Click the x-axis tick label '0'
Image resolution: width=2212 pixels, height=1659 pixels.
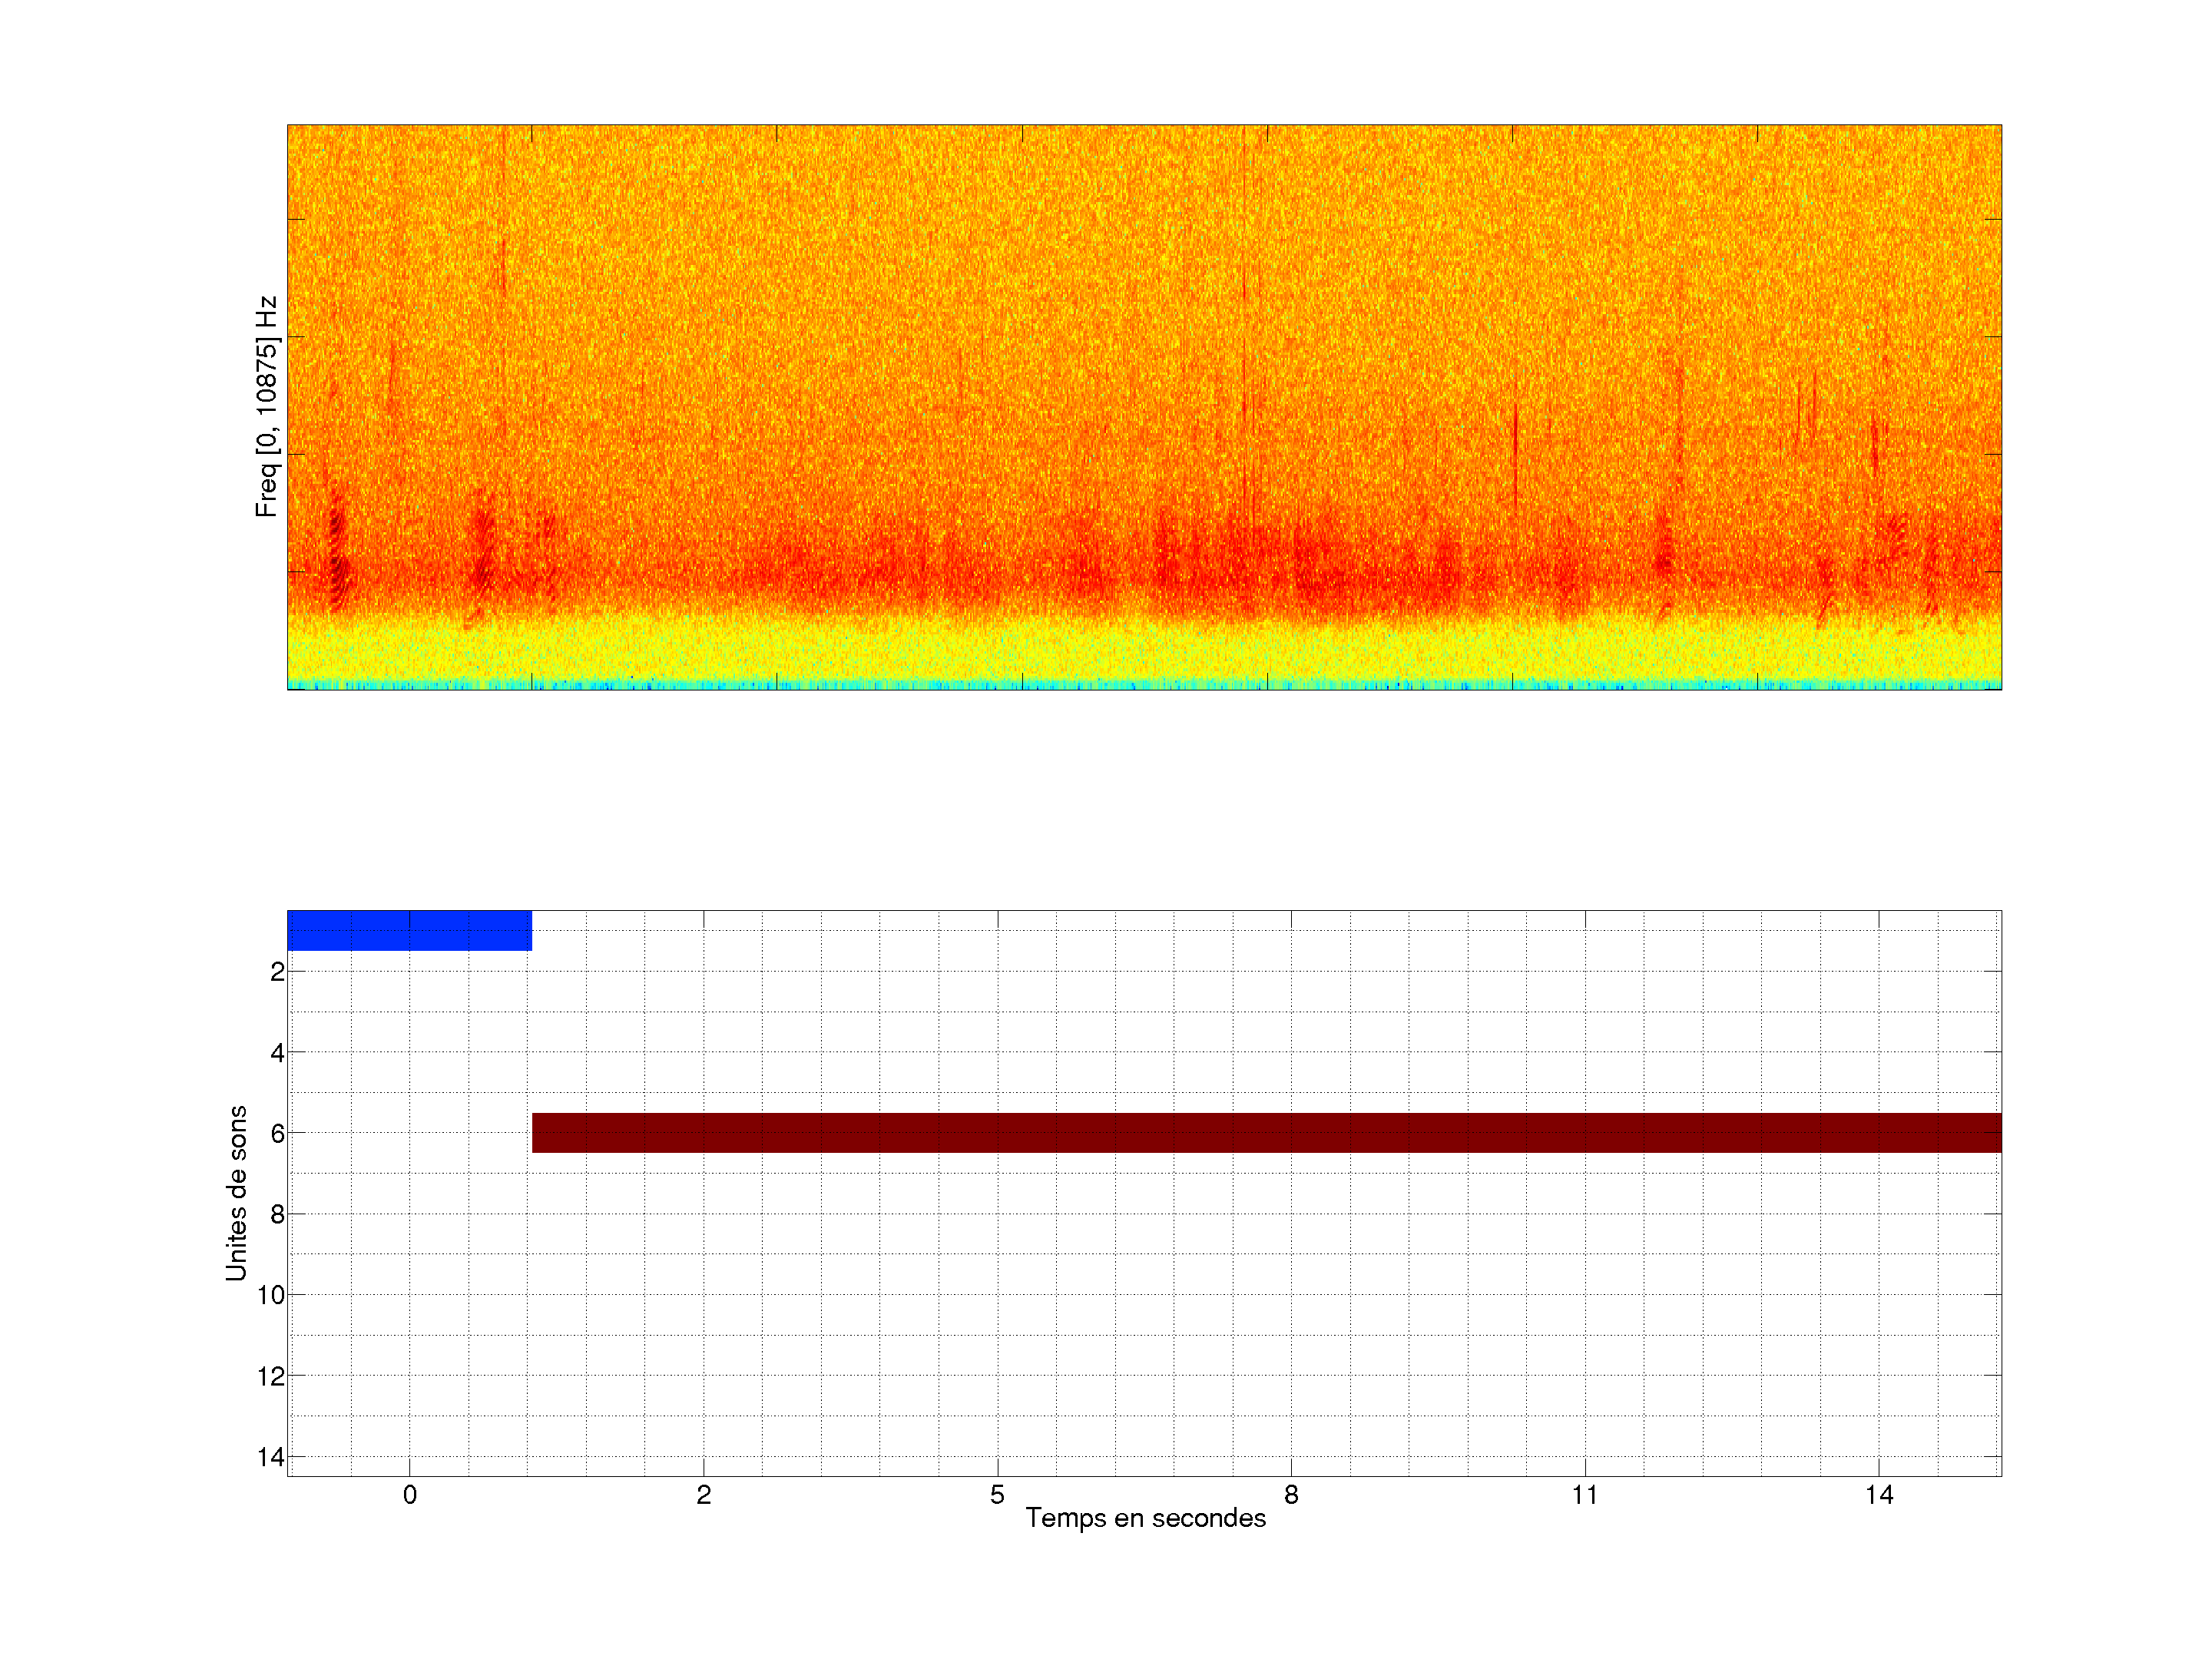(x=410, y=1495)
